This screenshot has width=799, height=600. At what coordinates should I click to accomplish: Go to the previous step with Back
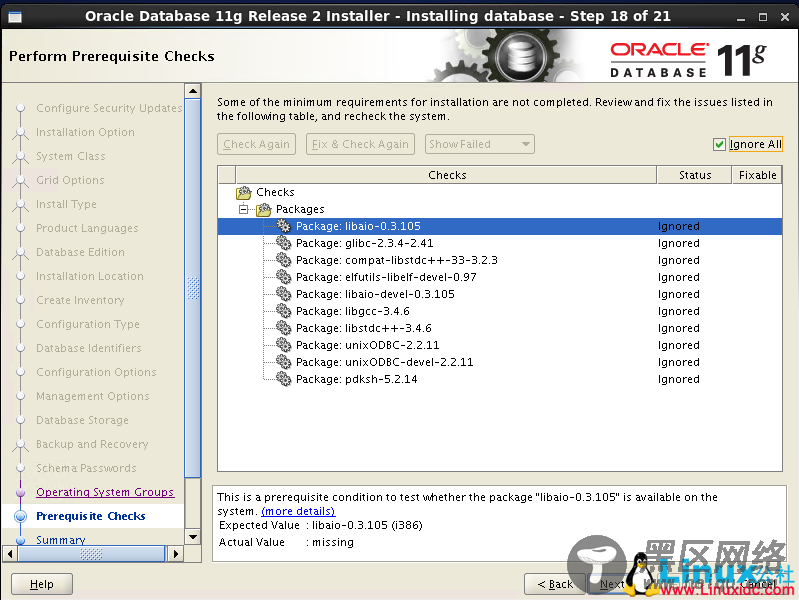tap(555, 584)
